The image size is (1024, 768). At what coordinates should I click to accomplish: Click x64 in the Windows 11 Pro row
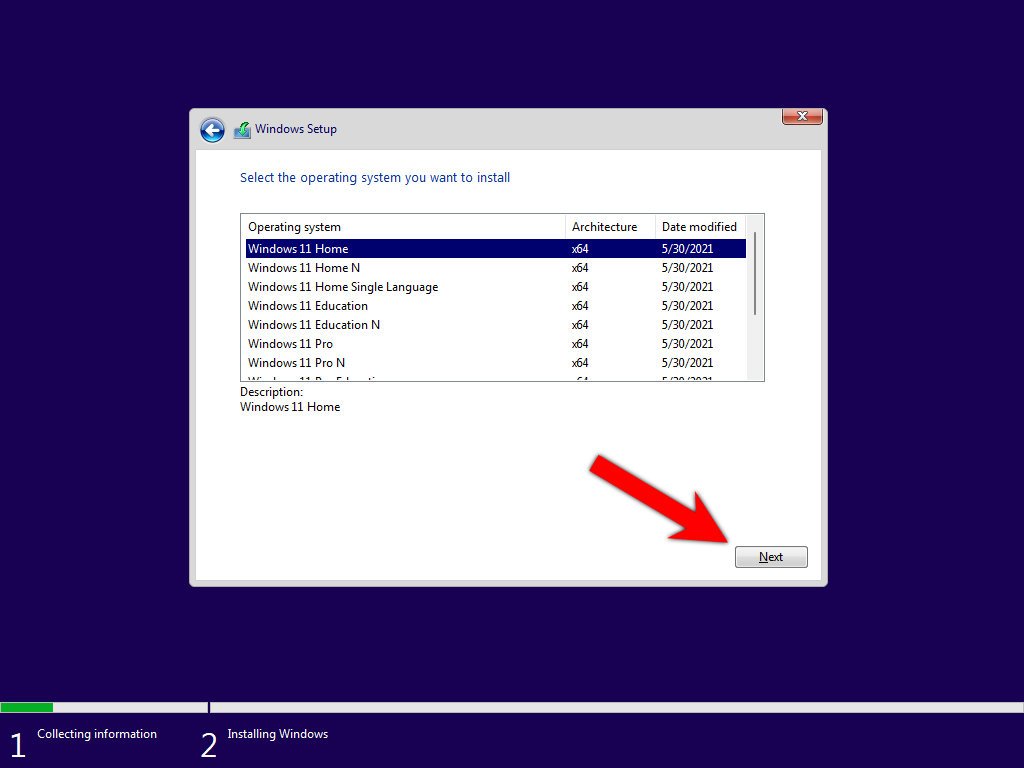(580, 344)
